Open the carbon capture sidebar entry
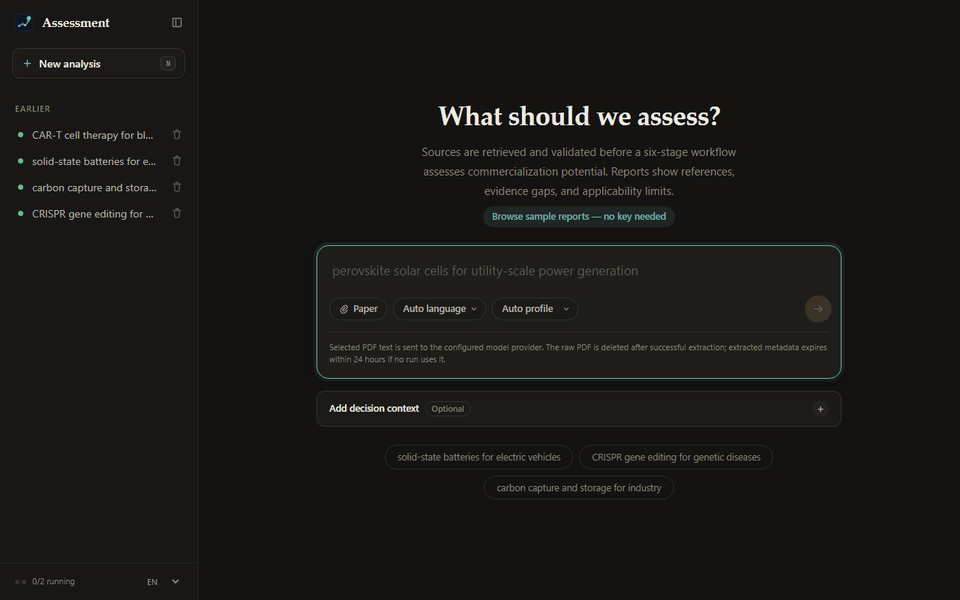Viewport: 960px width, 600px height. coord(94,187)
